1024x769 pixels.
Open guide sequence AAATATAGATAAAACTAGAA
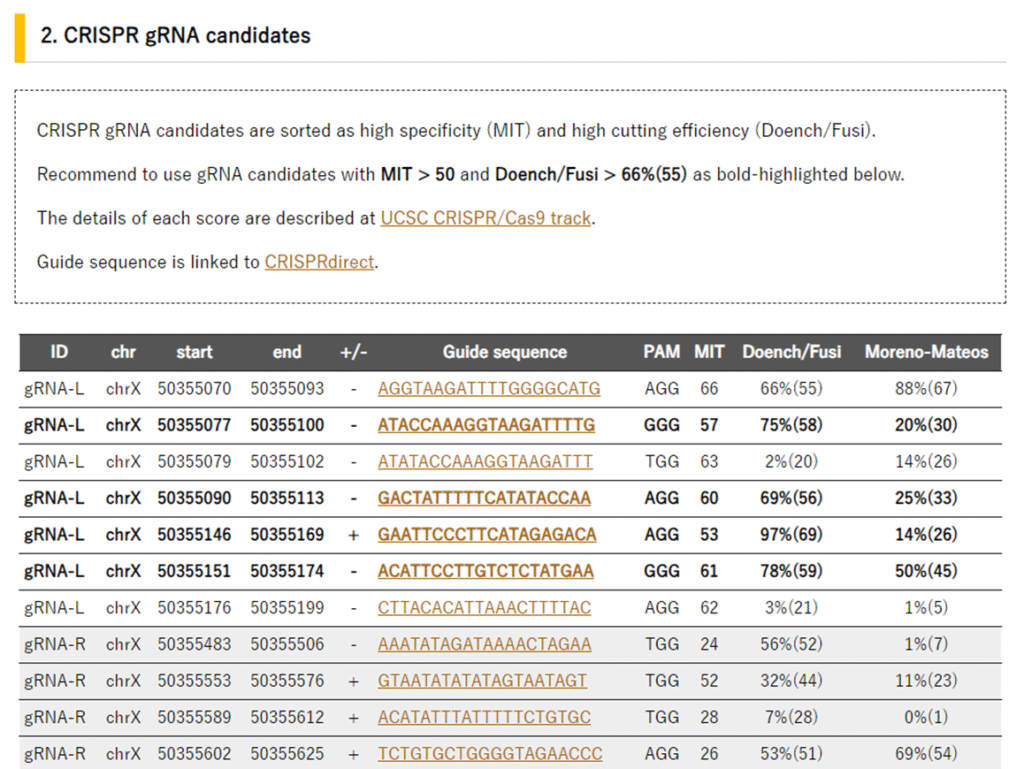[x=484, y=644]
